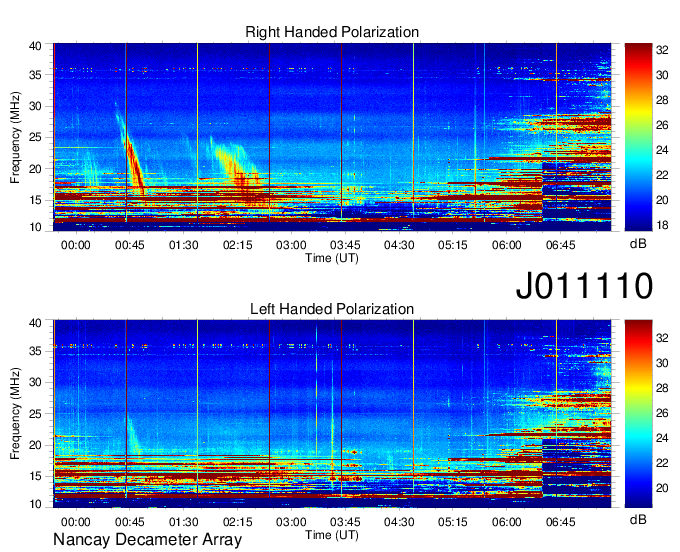This screenshot has height=552, width=680.
Task: Click the 04:30 time tick of Left Handed plot
Action: tap(399, 522)
